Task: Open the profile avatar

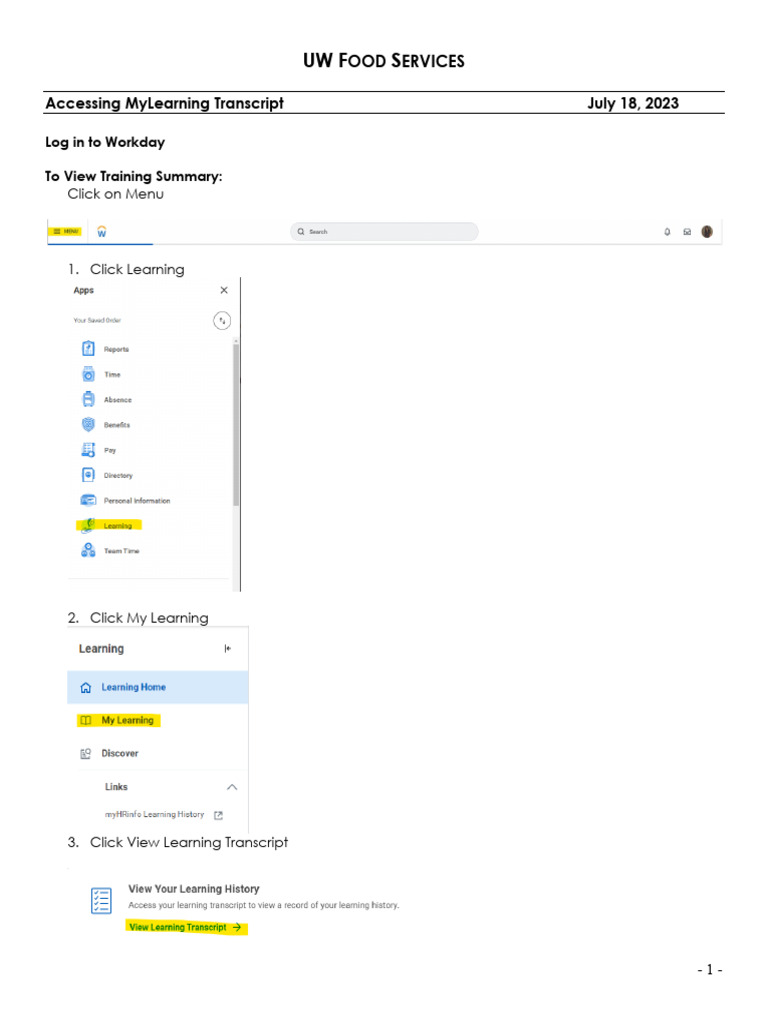Action: point(707,232)
